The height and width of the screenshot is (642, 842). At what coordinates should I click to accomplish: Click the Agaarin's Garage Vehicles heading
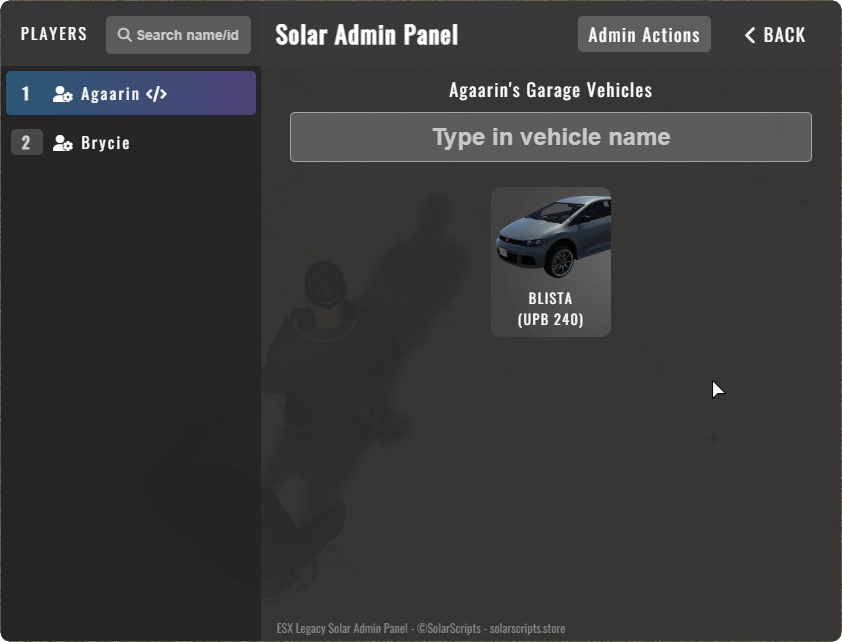click(x=550, y=90)
